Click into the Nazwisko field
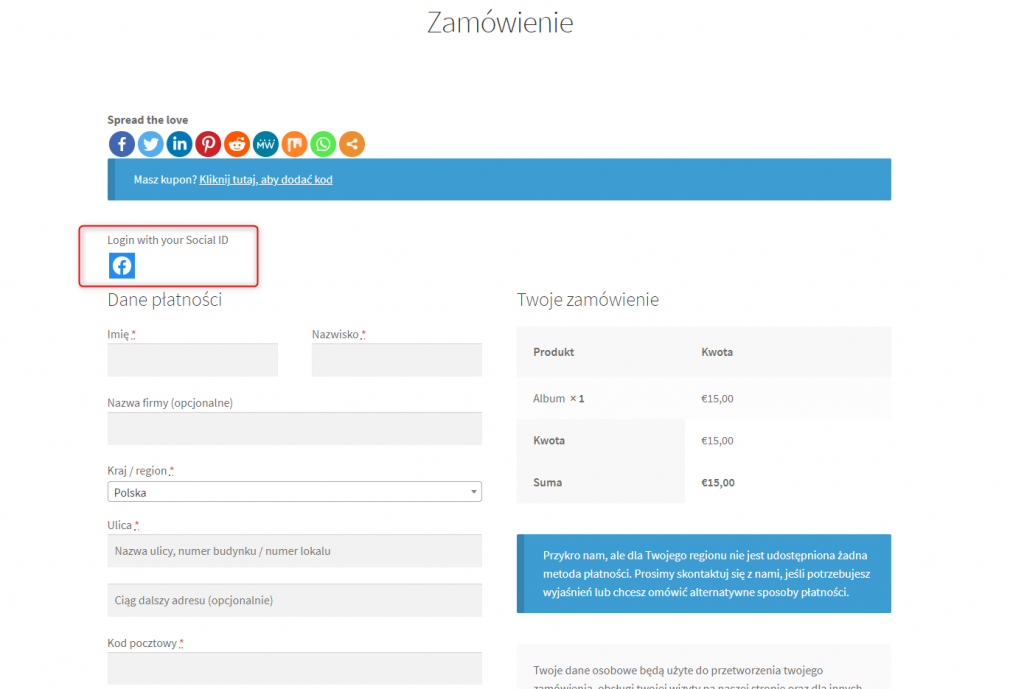Image resolution: width=1024 pixels, height=689 pixels. [x=396, y=360]
